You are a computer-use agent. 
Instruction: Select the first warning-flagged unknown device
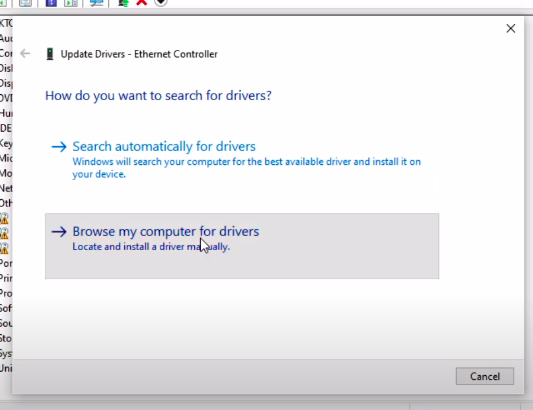(x=4, y=218)
